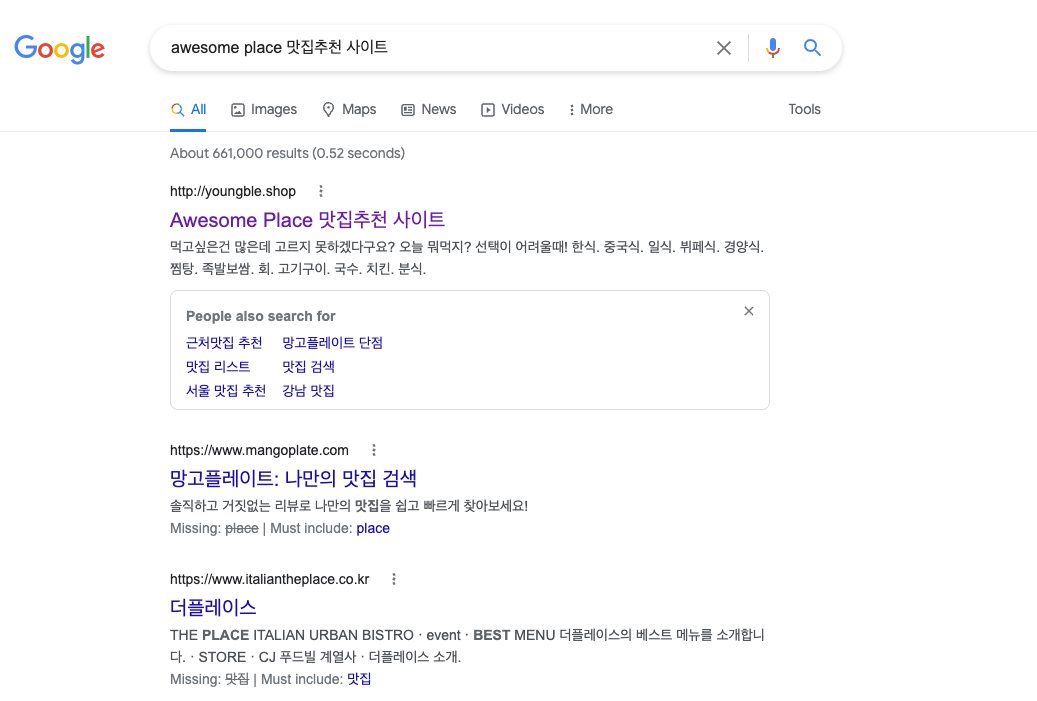Screen dimensions: 1037x701
Task: Select the All results tab
Action: click(188, 110)
